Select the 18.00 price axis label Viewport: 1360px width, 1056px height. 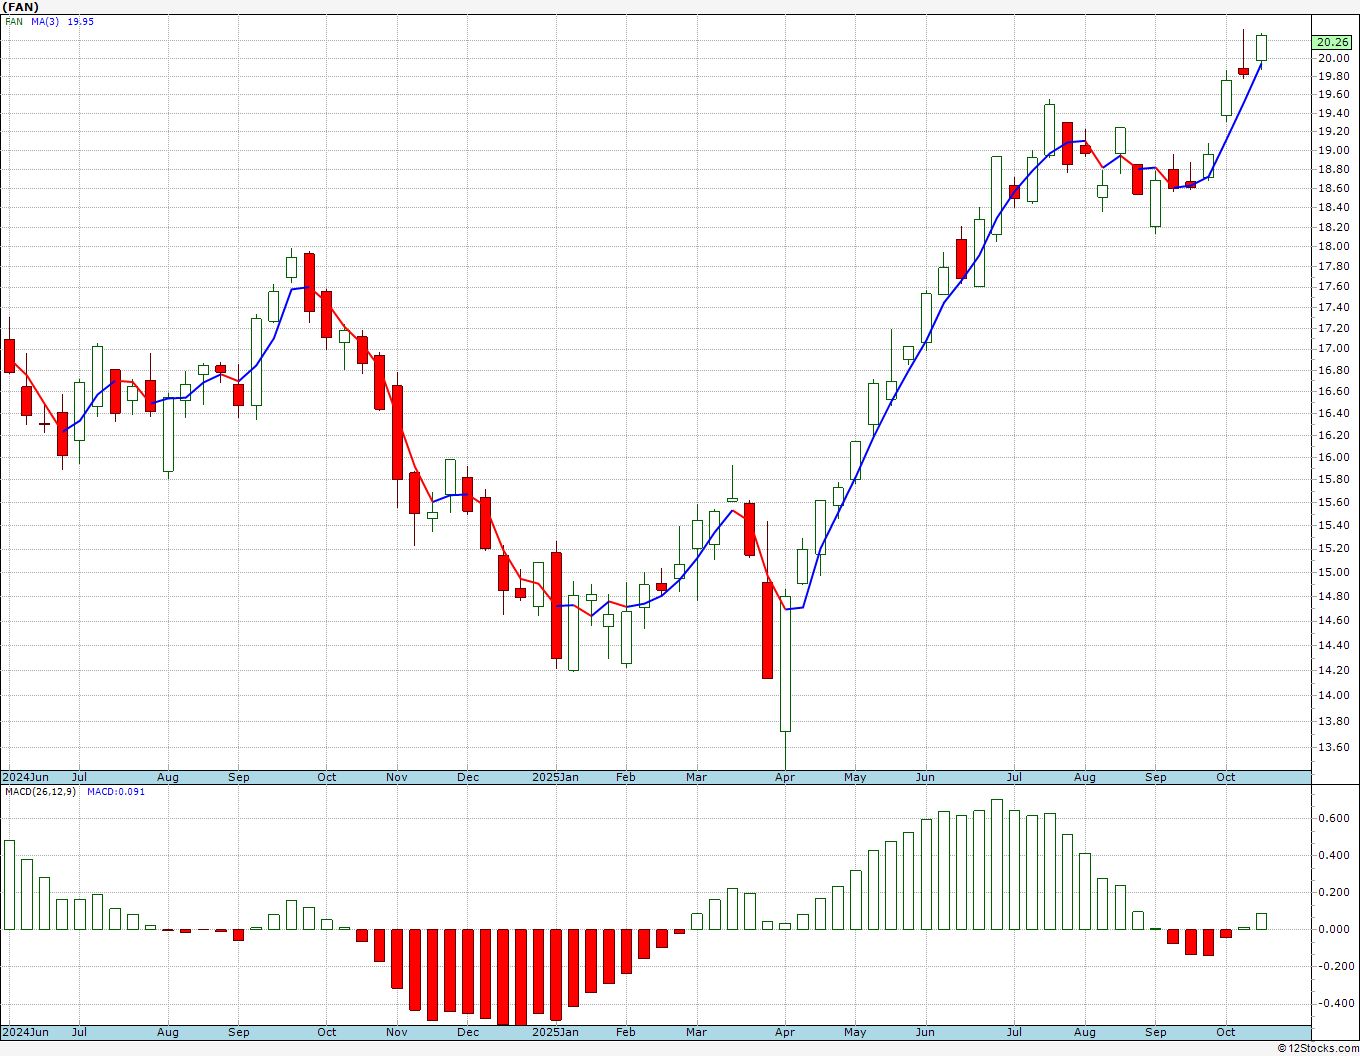coord(1333,246)
